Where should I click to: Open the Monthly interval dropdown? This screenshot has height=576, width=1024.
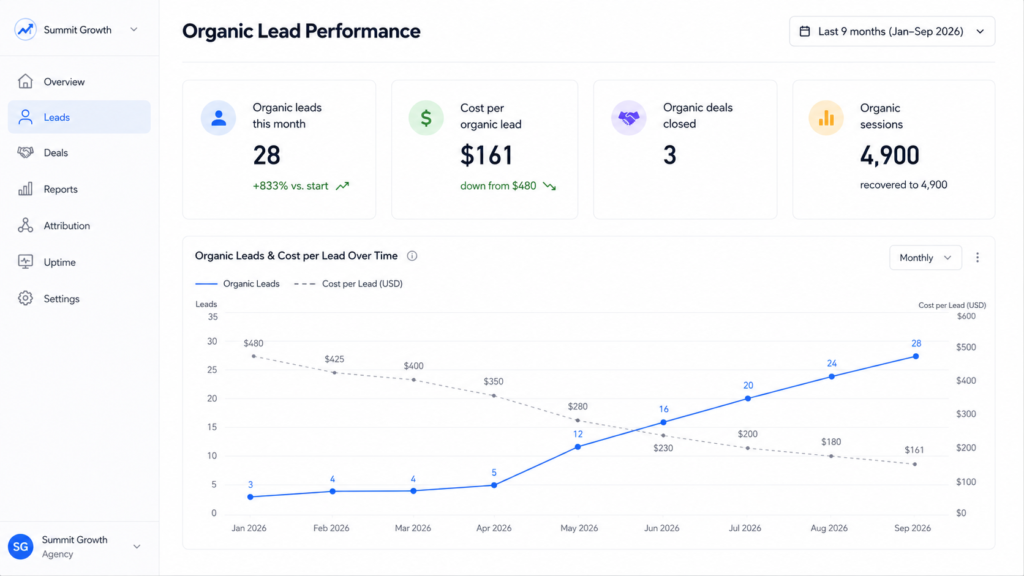925,258
